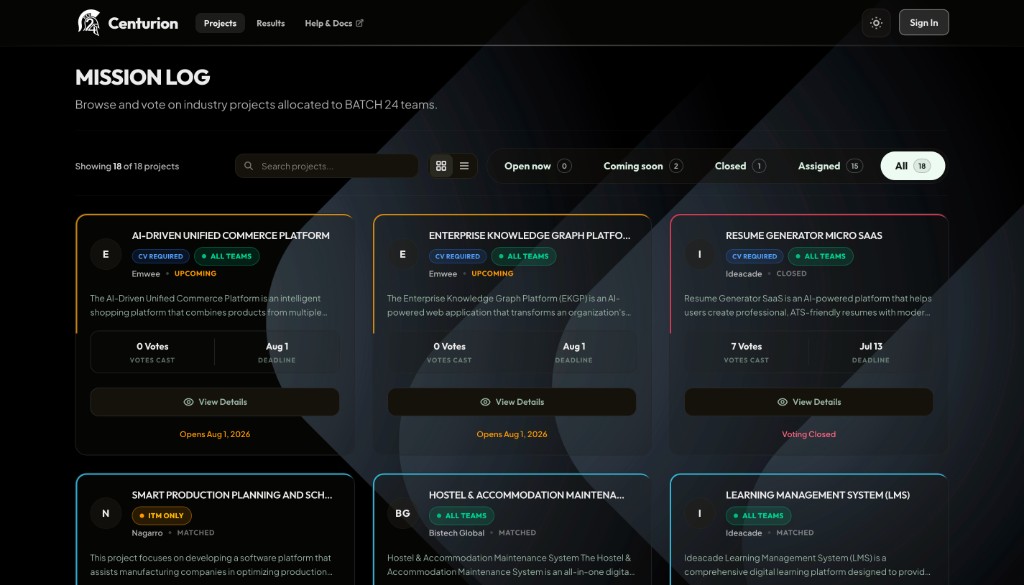The height and width of the screenshot is (585, 1024).
Task: Click the Sign In button
Action: pyautogui.click(x=923, y=23)
